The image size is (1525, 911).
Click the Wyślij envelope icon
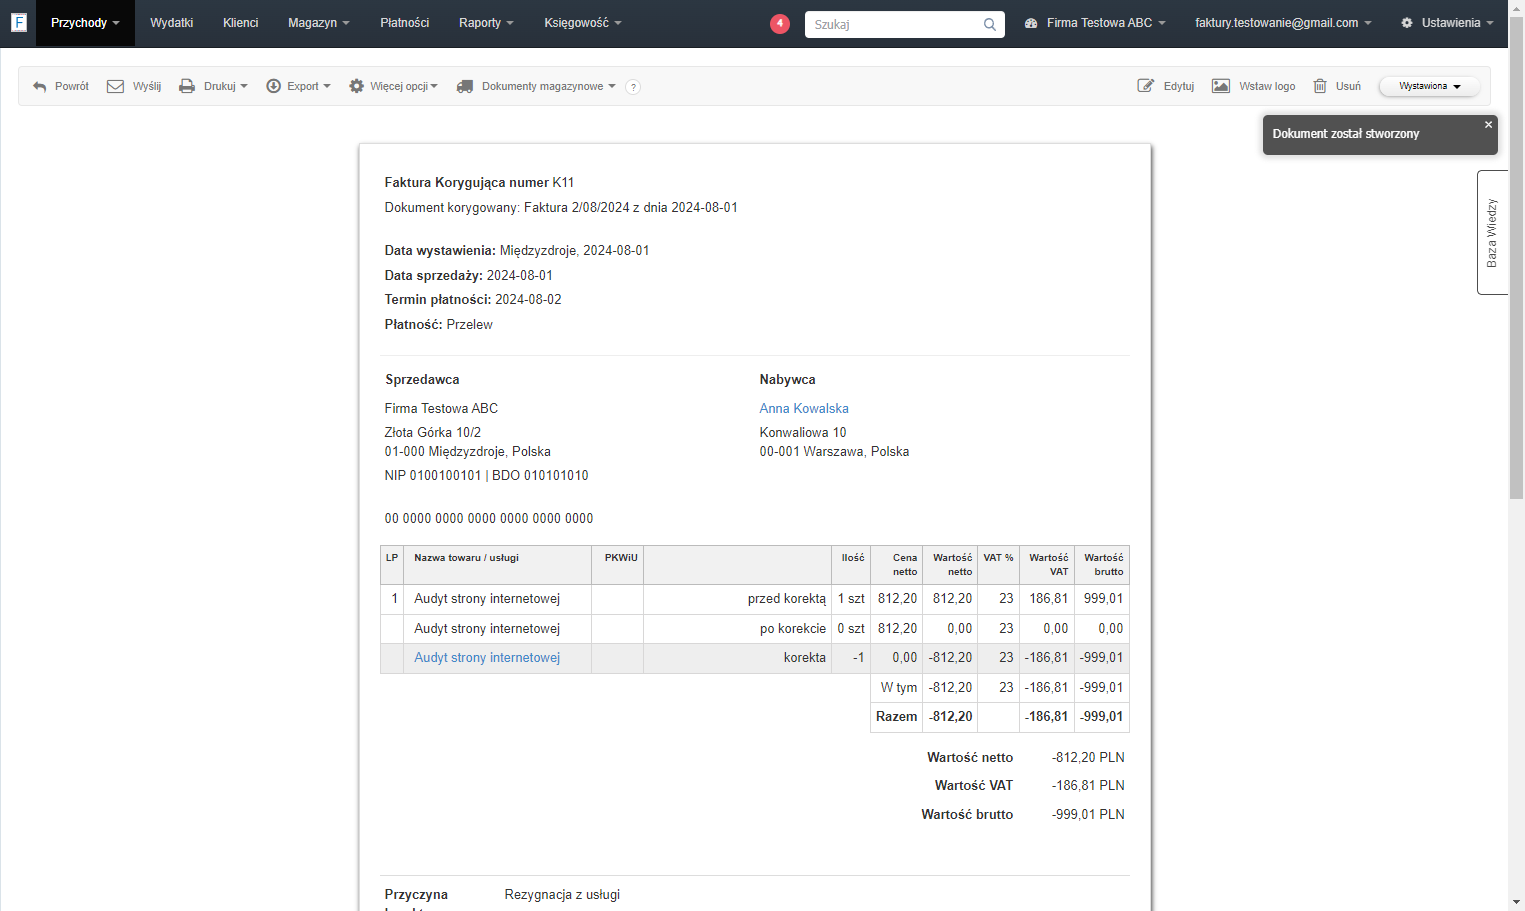pyautogui.click(x=116, y=87)
